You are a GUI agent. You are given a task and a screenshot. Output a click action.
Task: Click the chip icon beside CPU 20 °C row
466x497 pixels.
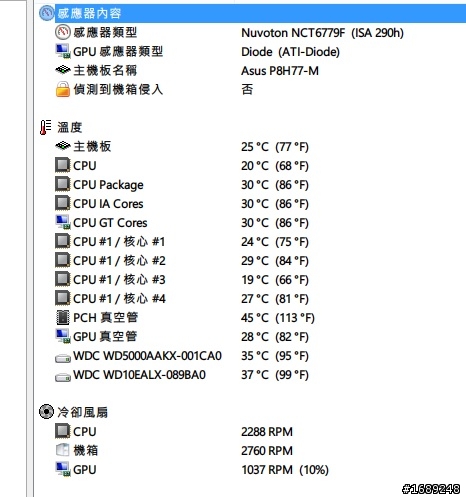[63, 165]
